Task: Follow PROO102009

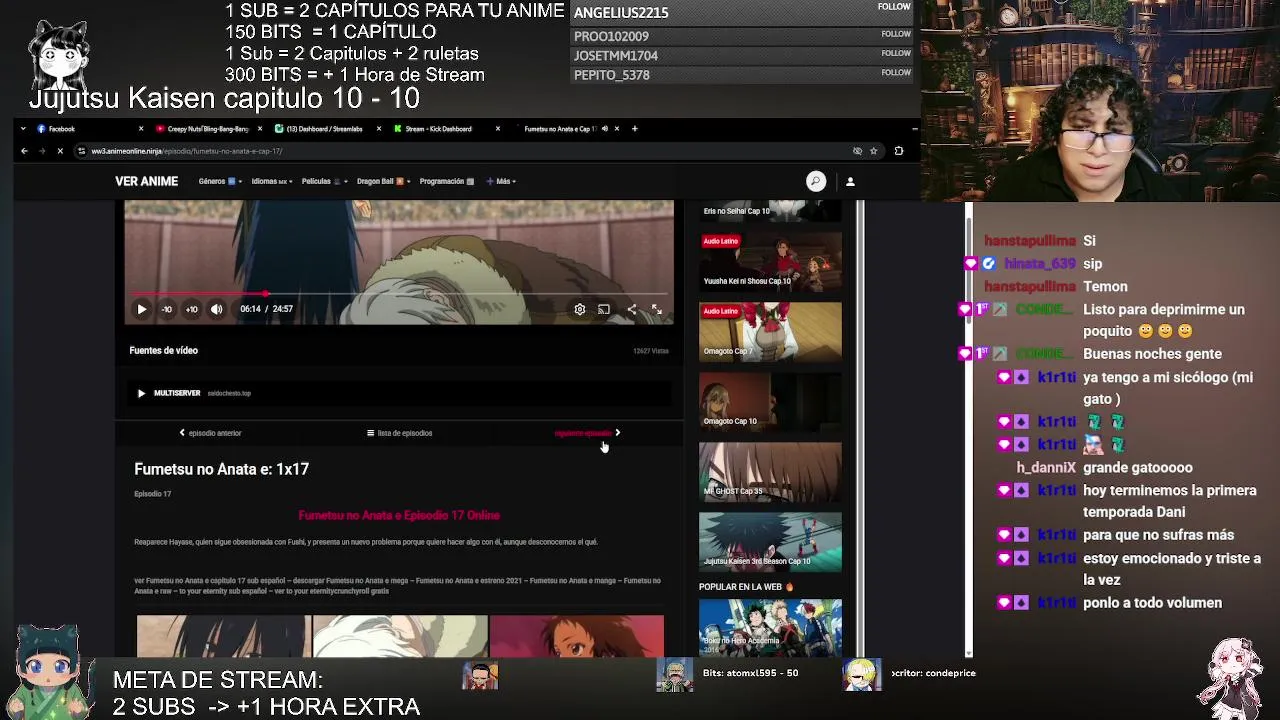Action: (896, 34)
